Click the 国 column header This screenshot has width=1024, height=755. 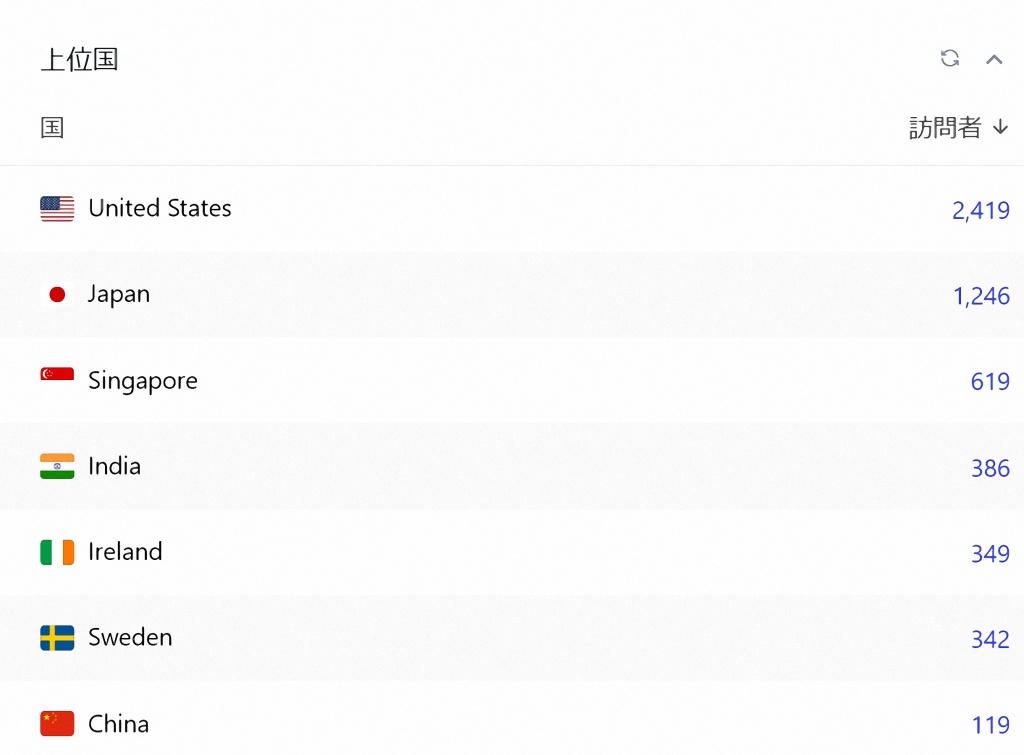pyautogui.click(x=52, y=127)
